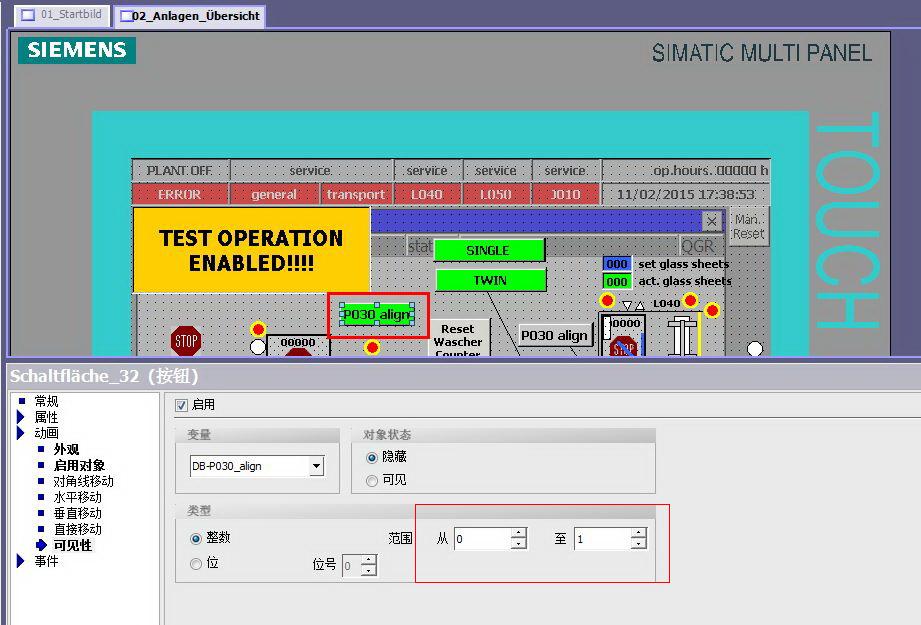Select the 直接移动 animation item

pyautogui.click(x=78, y=529)
